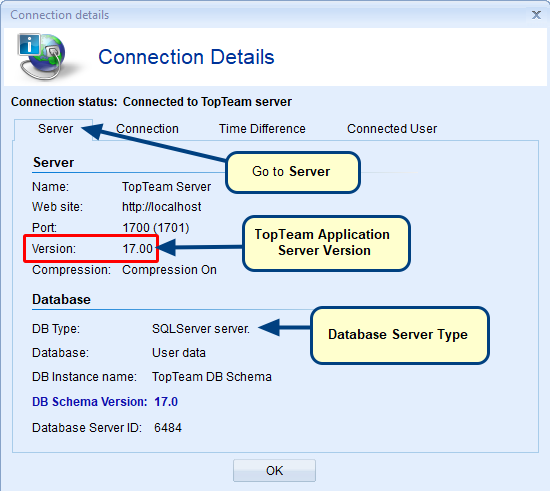550x491 pixels.
Task: Click the 'Compression On' value
Action: click(169, 270)
